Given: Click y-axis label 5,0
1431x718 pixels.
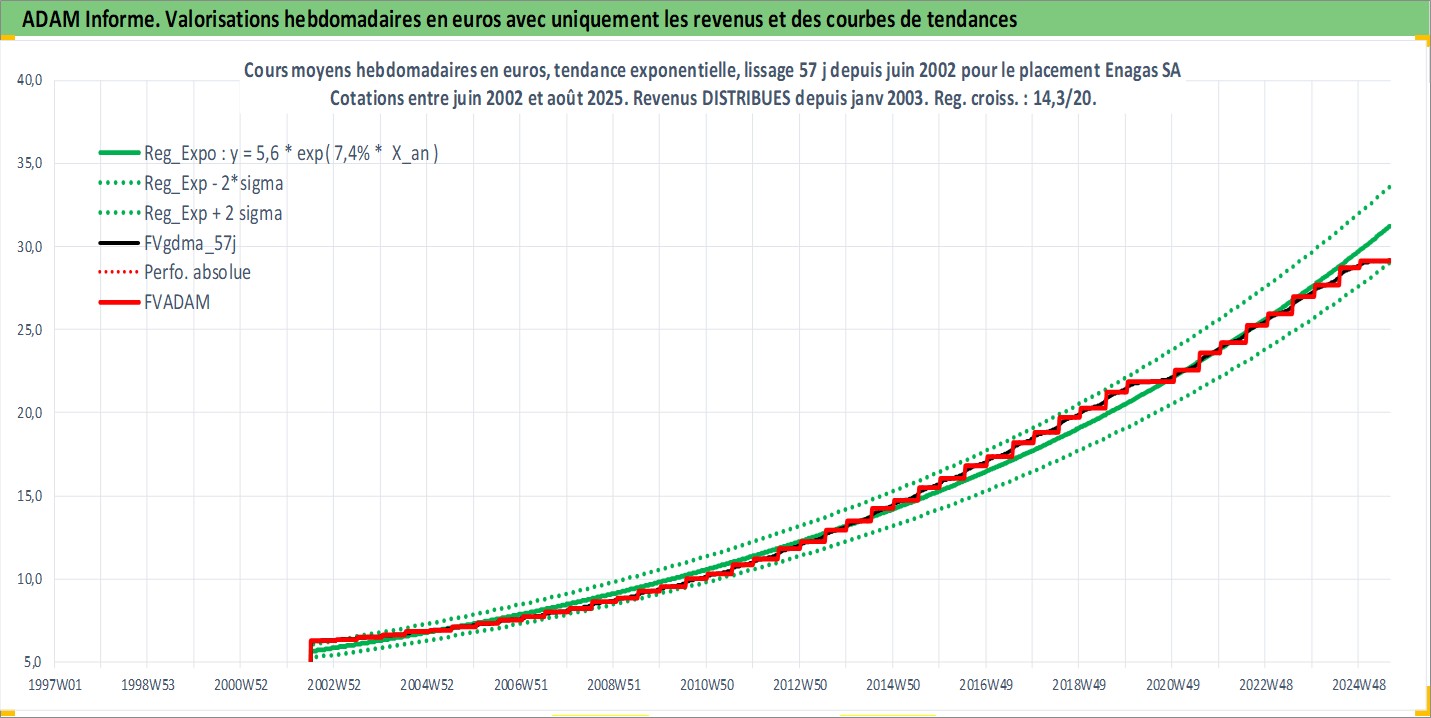Looking at the screenshot, I should point(34,662).
